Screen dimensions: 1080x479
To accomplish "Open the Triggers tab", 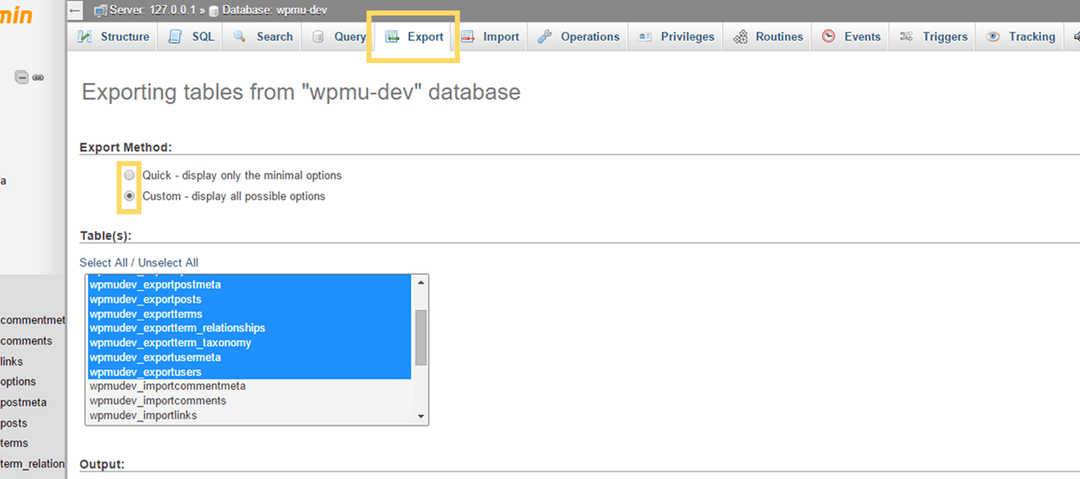I will [x=934, y=37].
